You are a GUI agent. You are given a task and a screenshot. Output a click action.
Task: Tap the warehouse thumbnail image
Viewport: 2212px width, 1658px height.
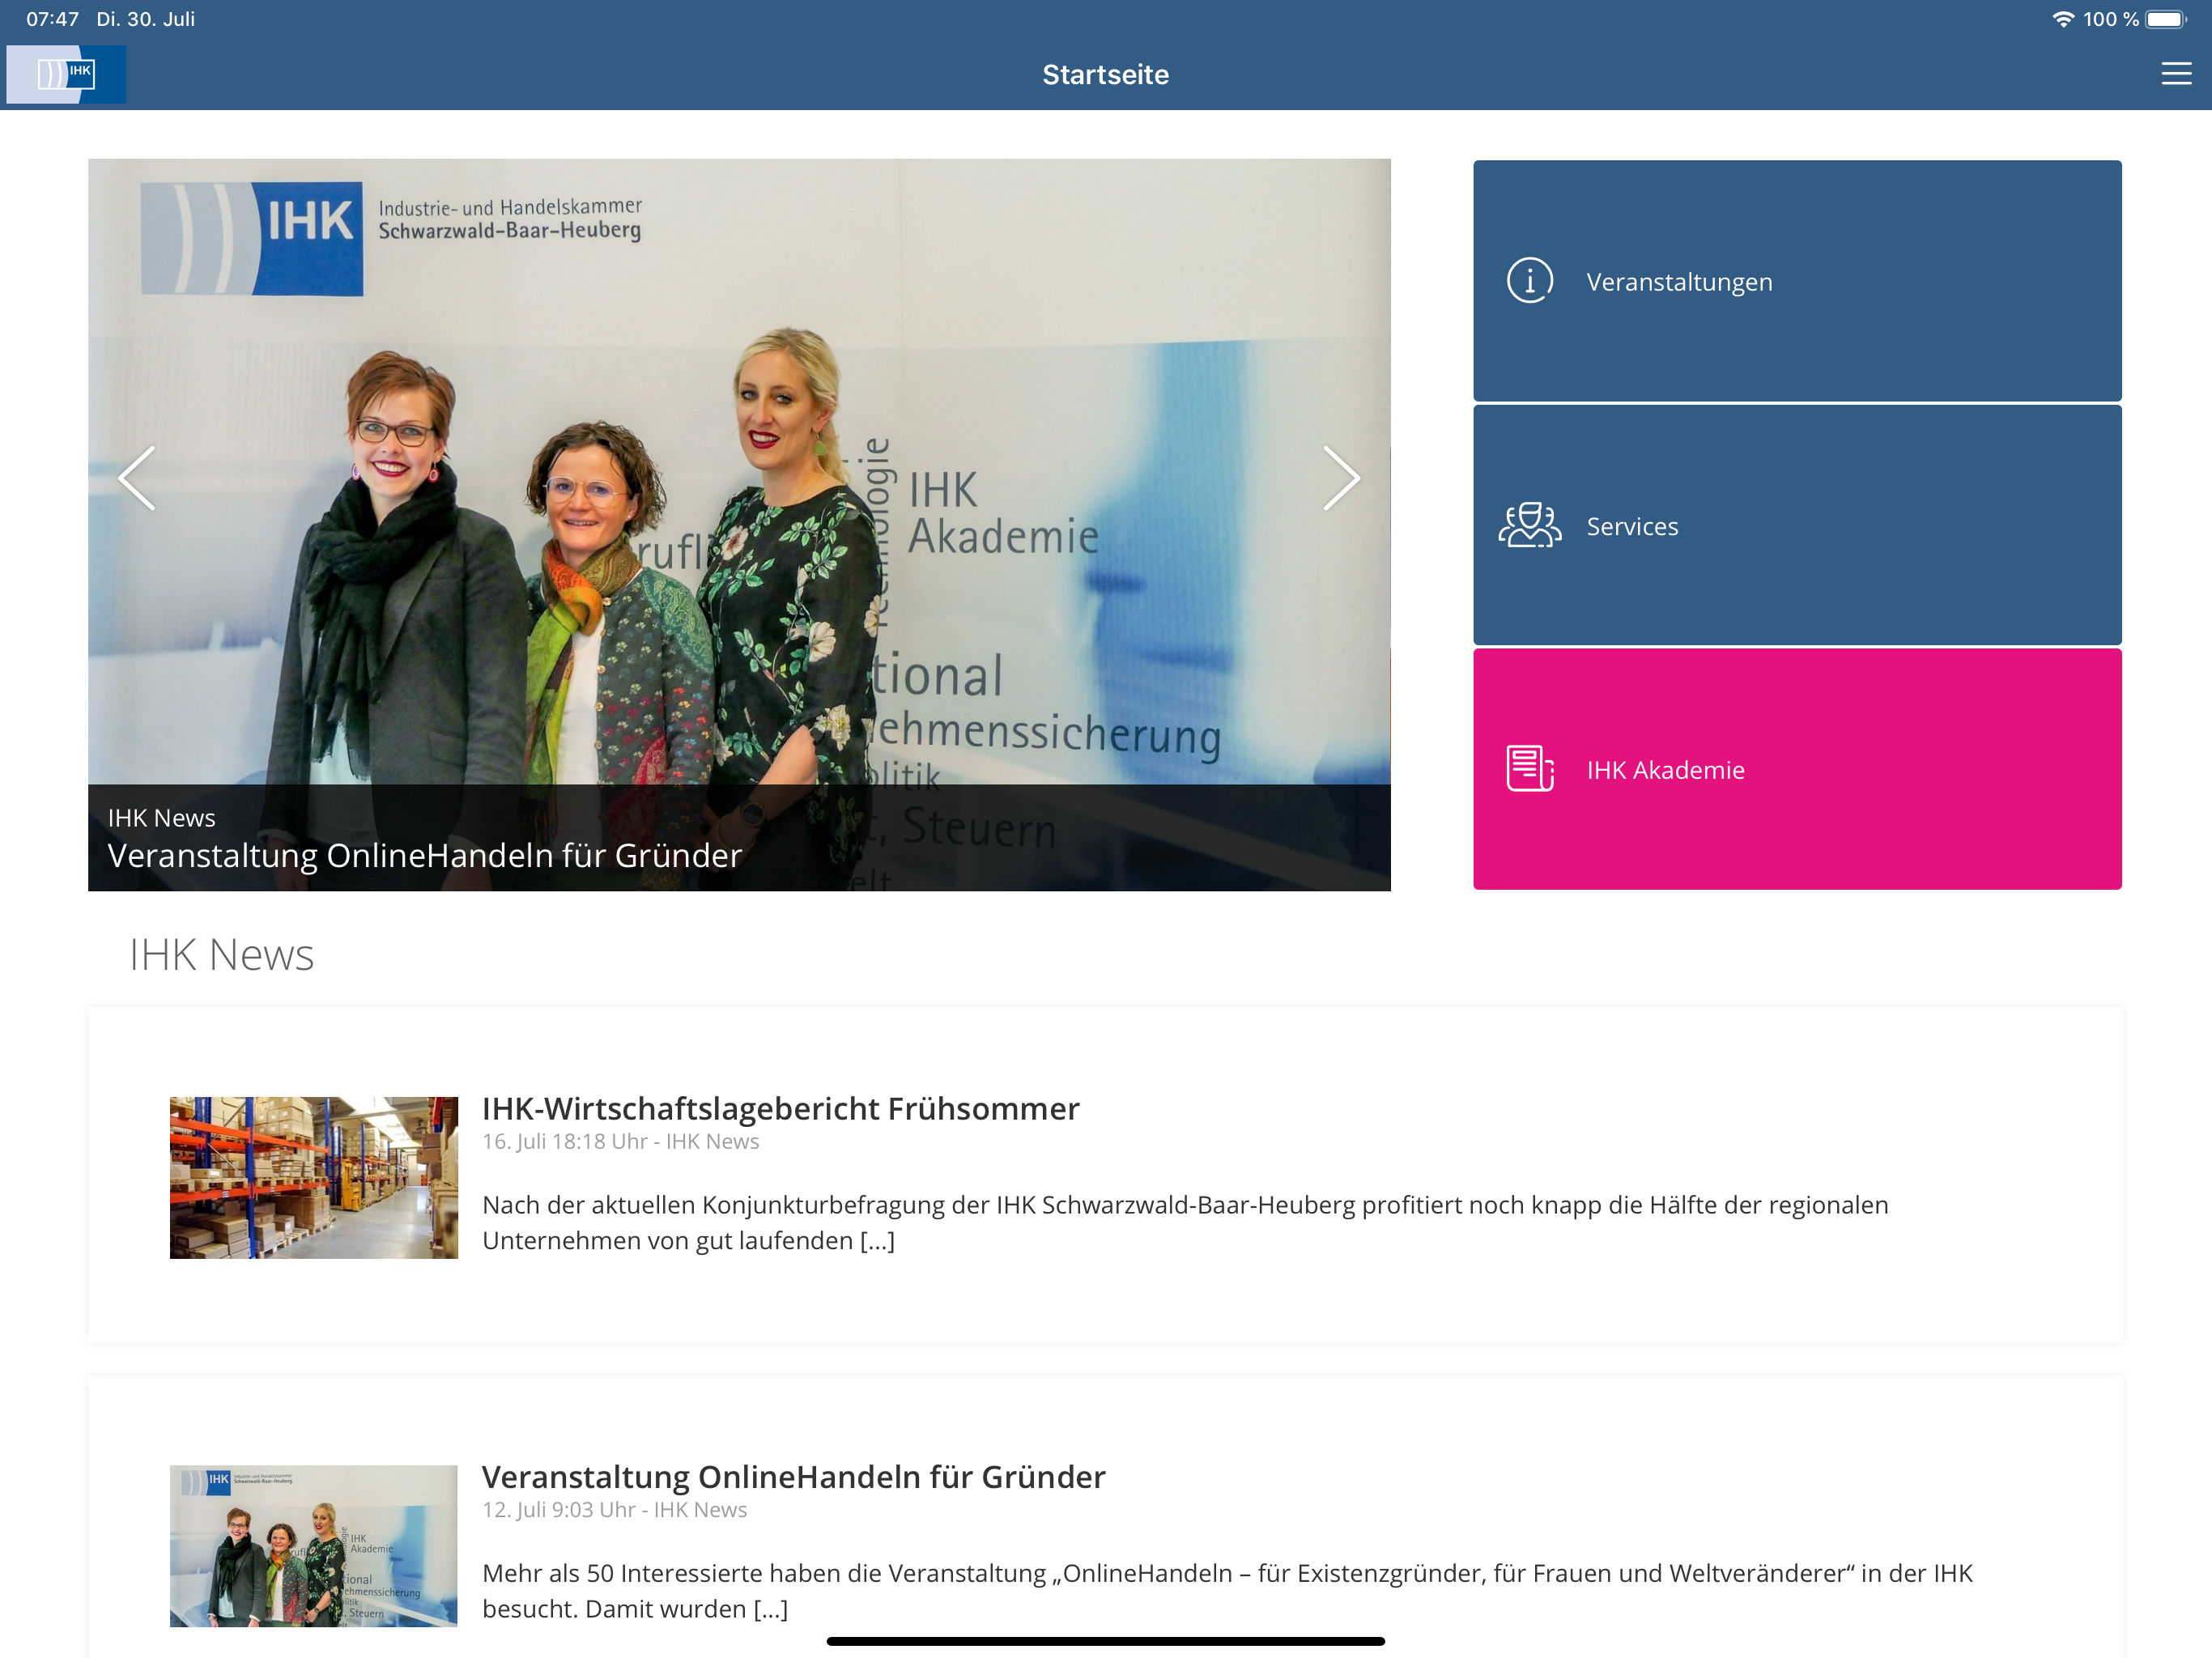pos(314,1178)
